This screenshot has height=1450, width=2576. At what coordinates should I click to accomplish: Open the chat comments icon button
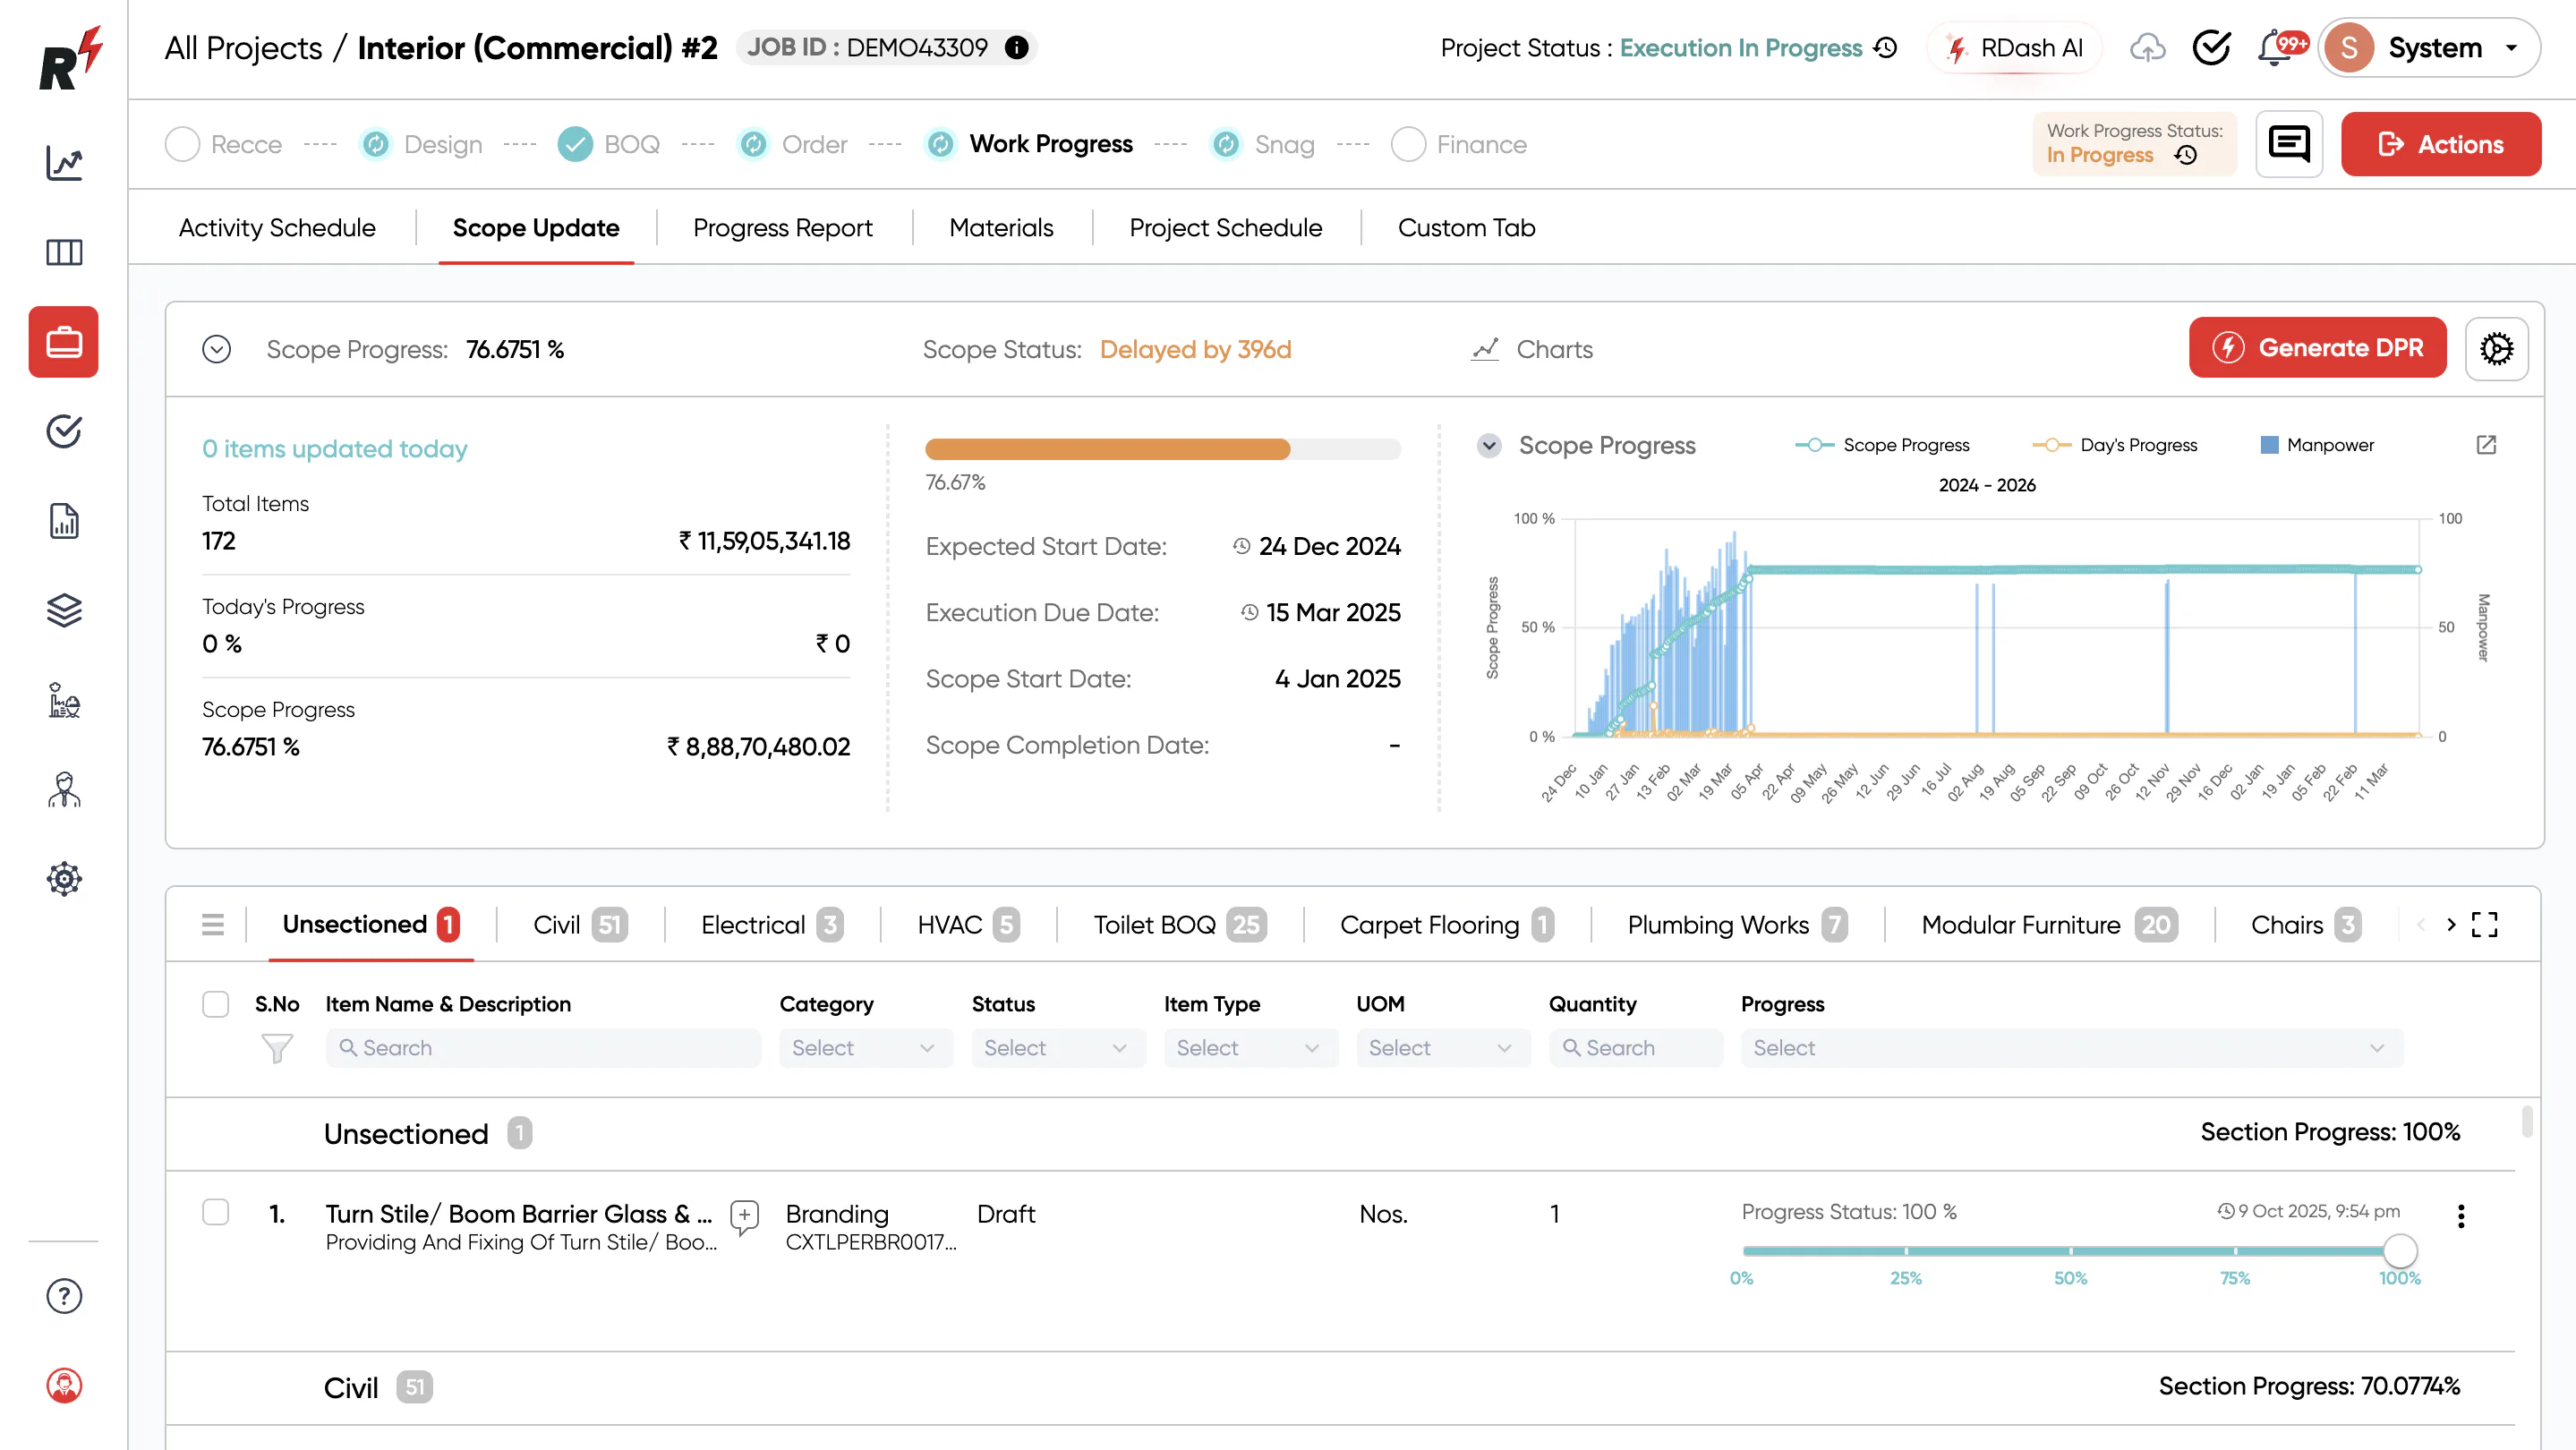pyautogui.click(x=2288, y=144)
